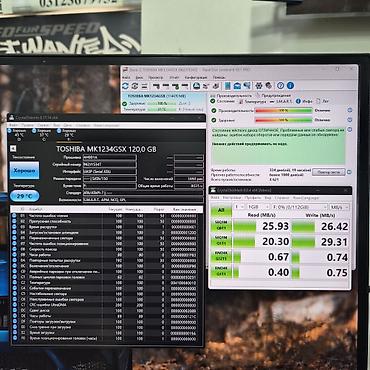The width and height of the screenshot is (370, 370).
Task: Click the 29.31 write speed value
Action: click(334, 242)
